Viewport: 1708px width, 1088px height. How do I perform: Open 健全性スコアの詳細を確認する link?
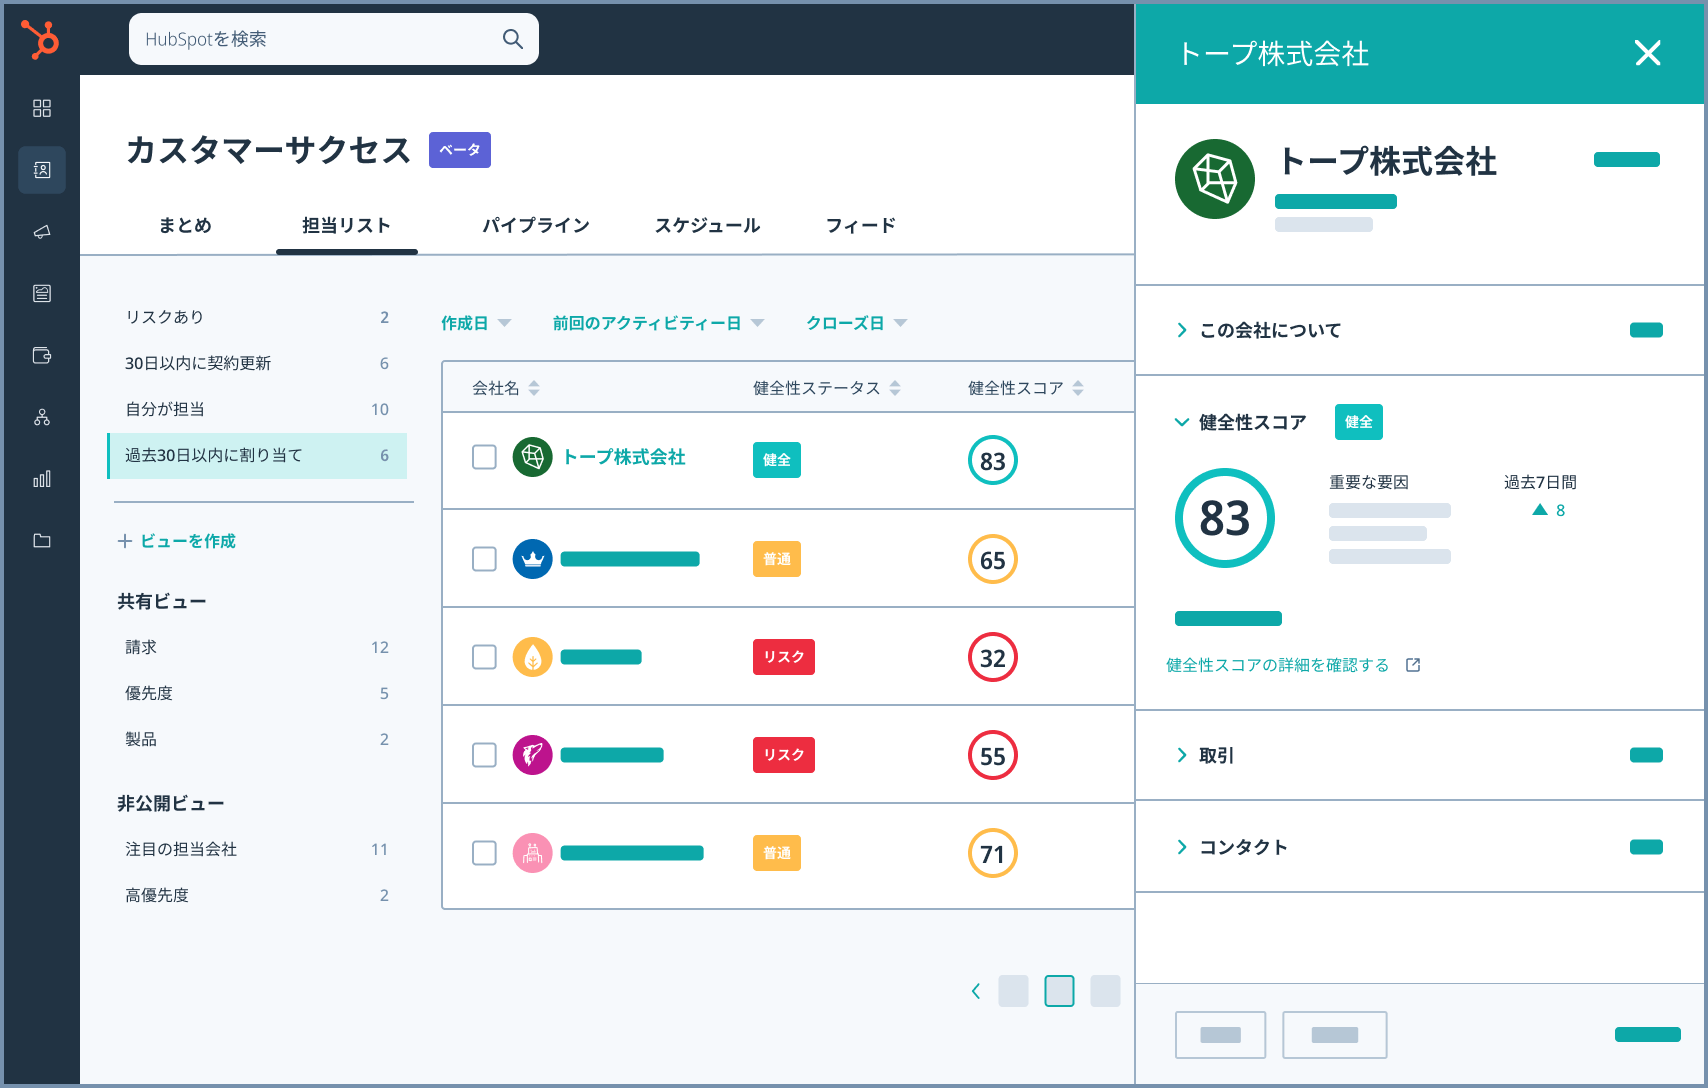point(1277,665)
